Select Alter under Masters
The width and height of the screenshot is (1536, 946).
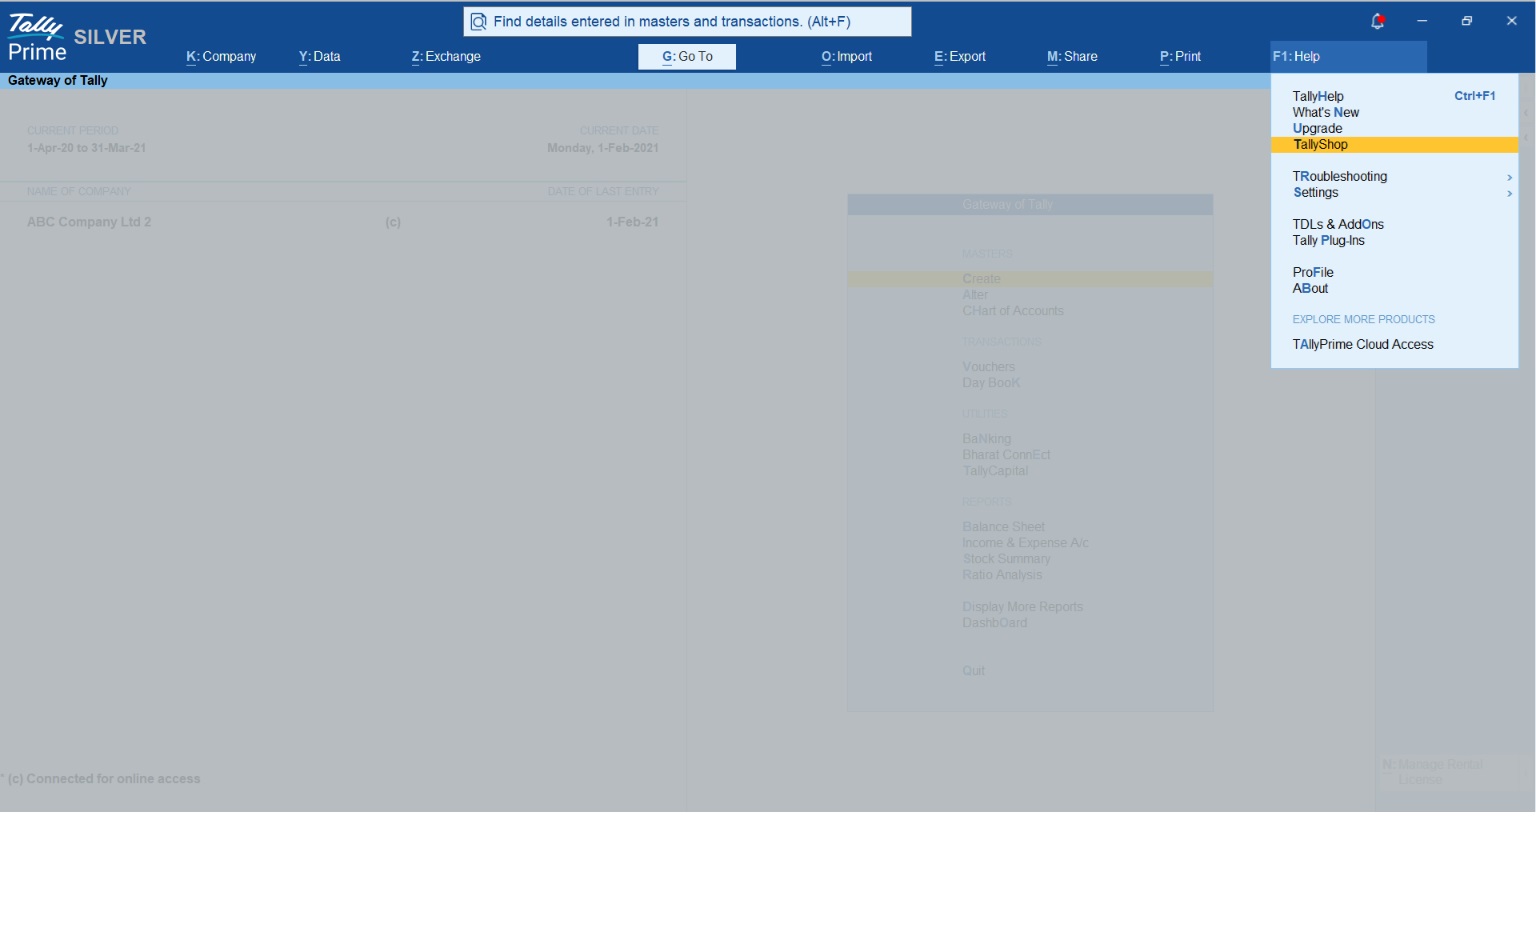tap(975, 295)
